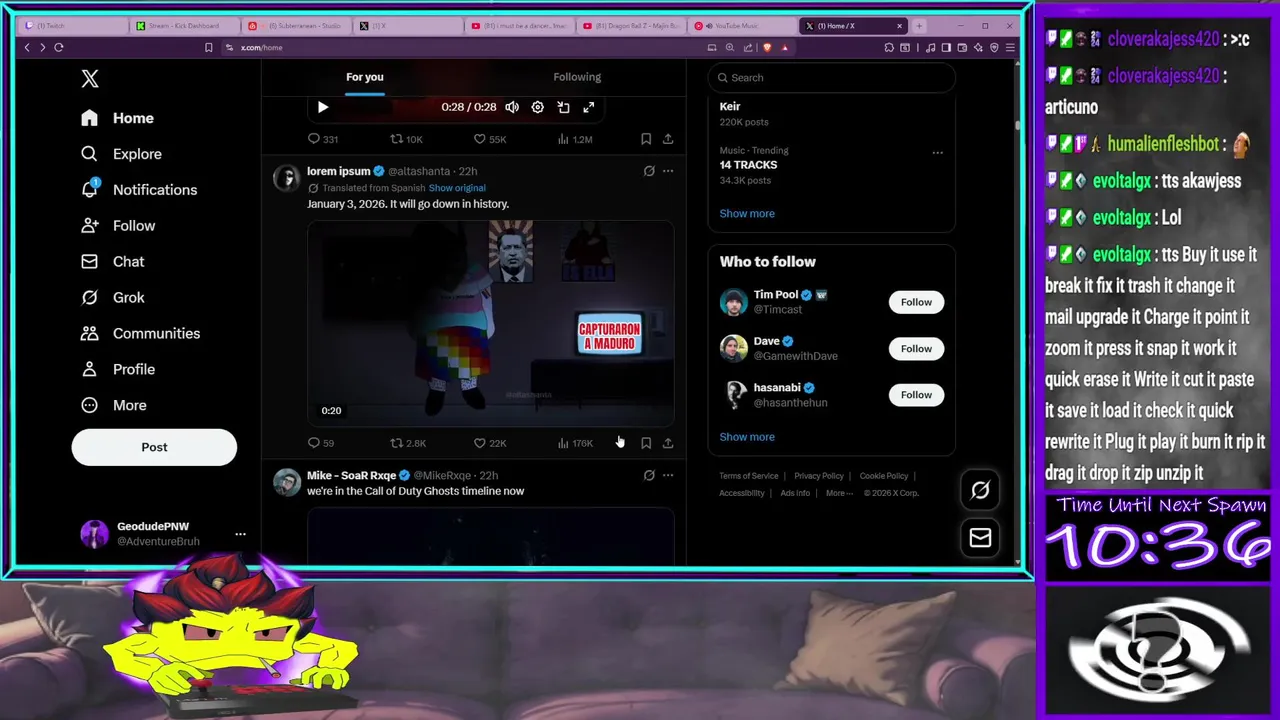Reply to the post with 59 comments
The image size is (1280, 720).
point(321,443)
